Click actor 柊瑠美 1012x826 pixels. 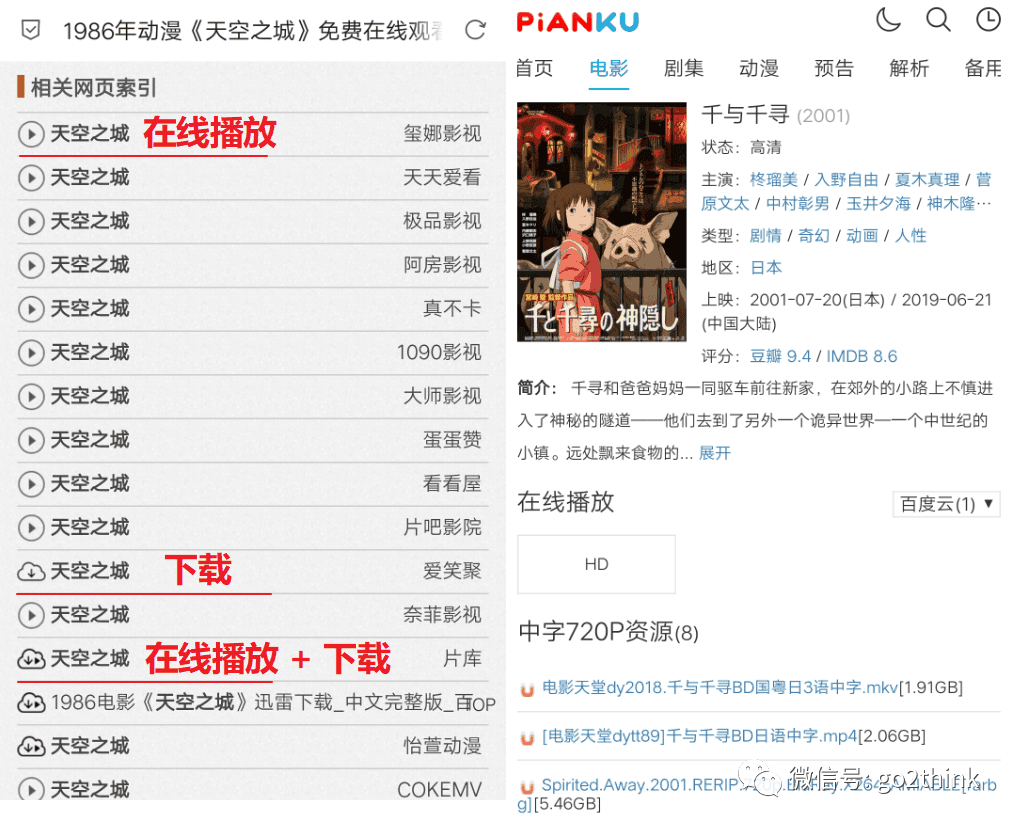(774, 179)
